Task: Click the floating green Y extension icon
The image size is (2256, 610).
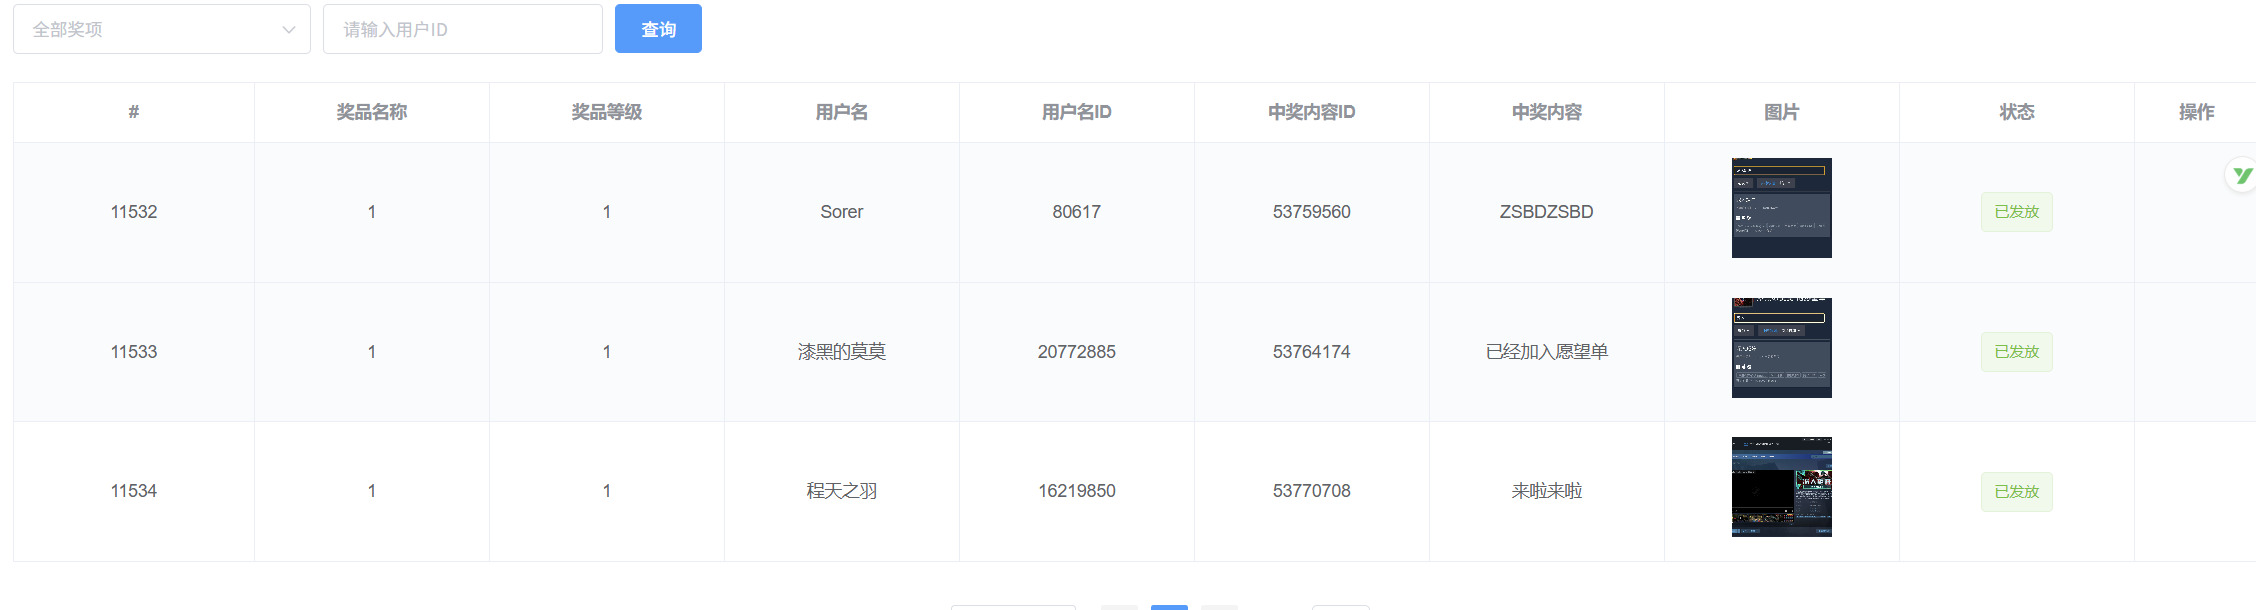Action: (x=2241, y=176)
